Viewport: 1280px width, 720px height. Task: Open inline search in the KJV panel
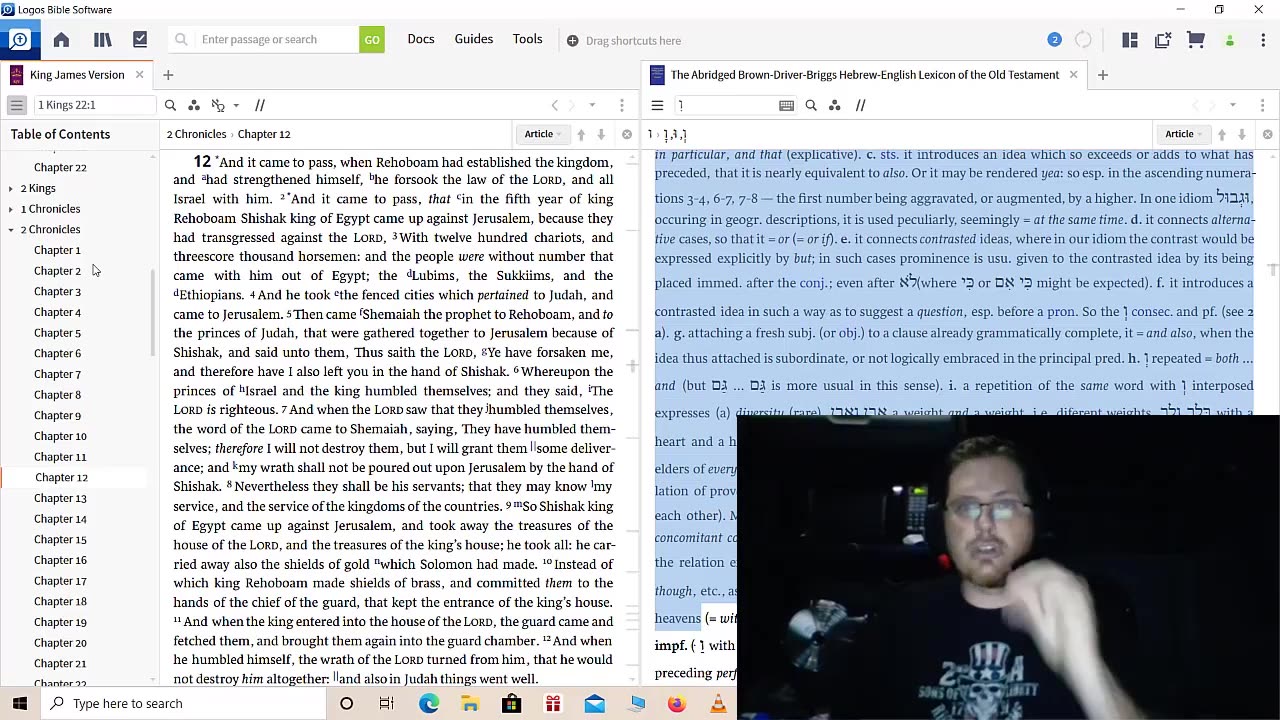point(170,105)
